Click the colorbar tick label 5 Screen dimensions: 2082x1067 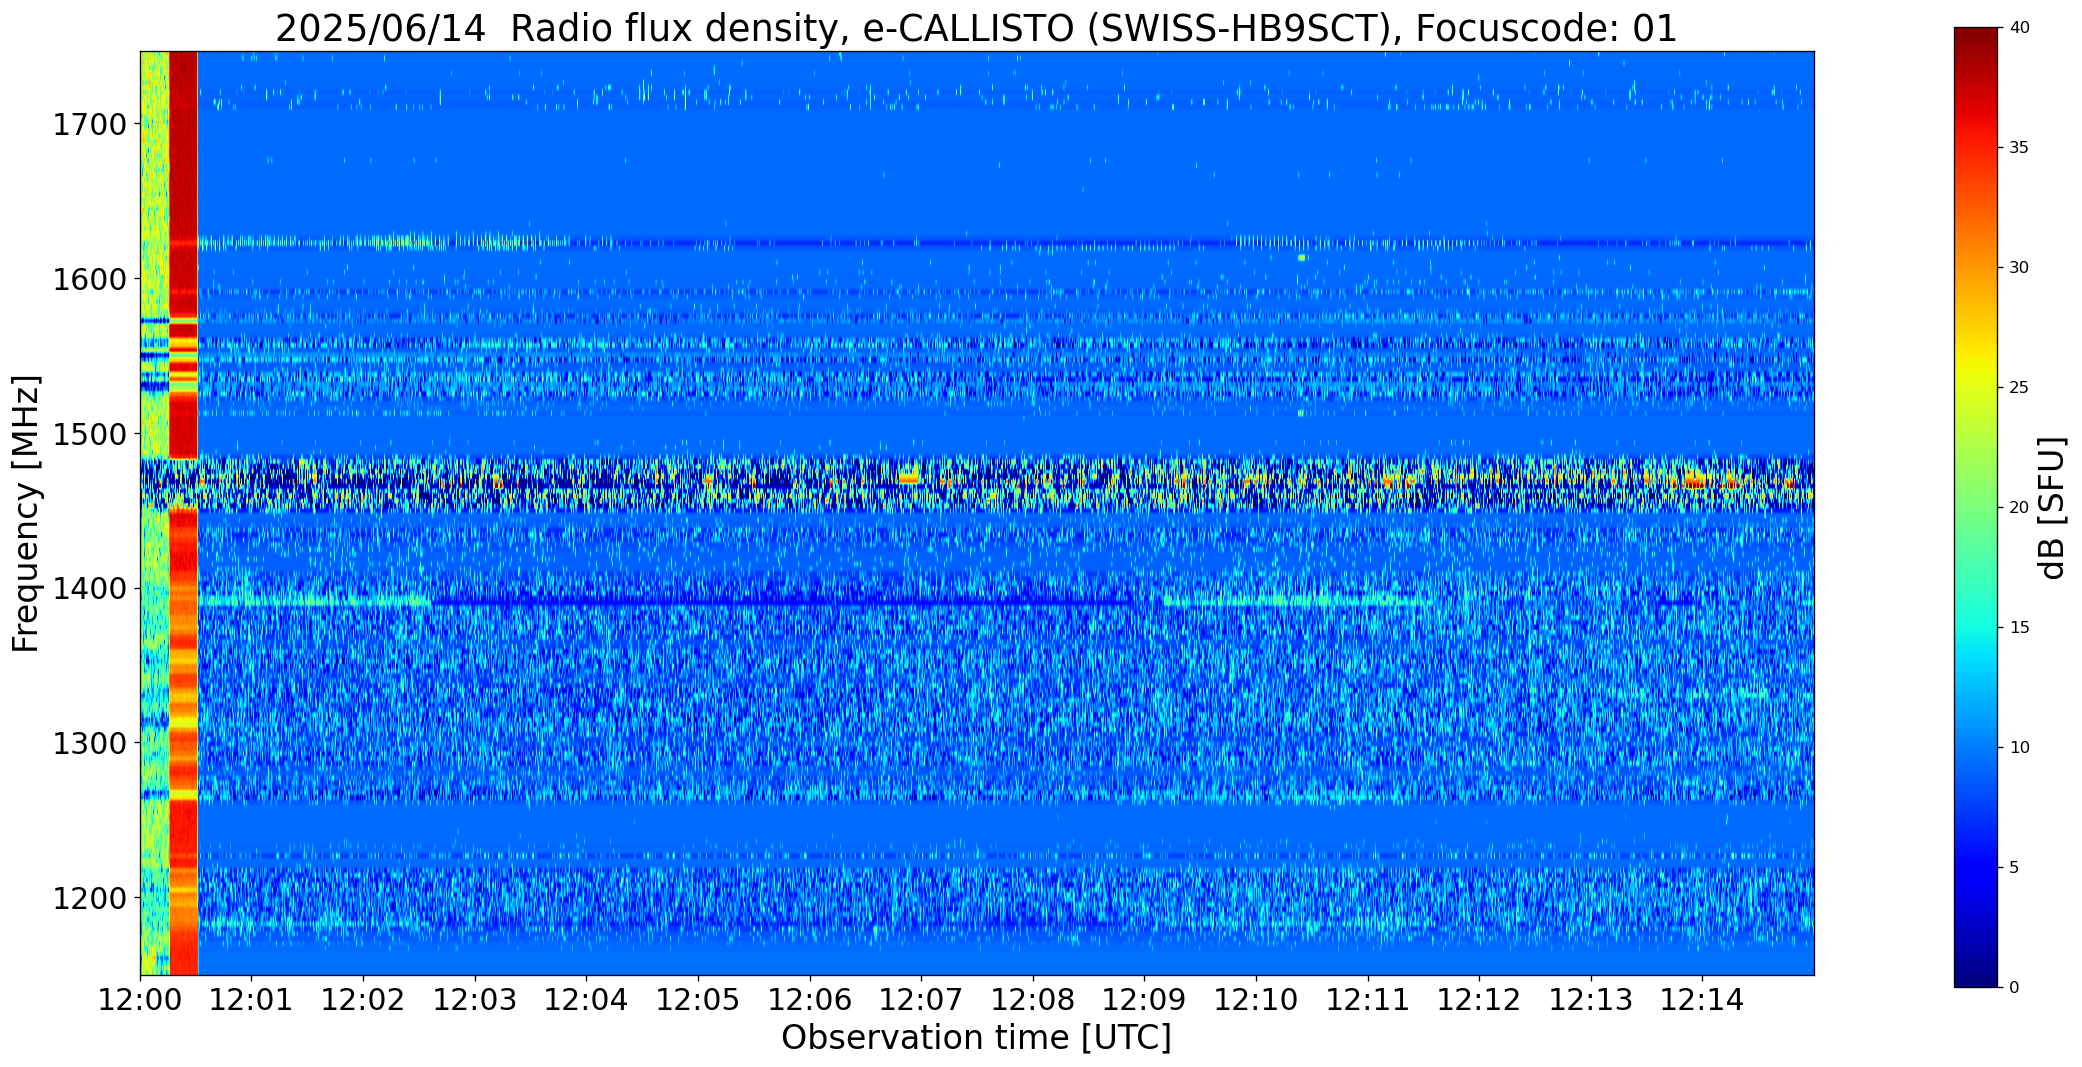2014,868
